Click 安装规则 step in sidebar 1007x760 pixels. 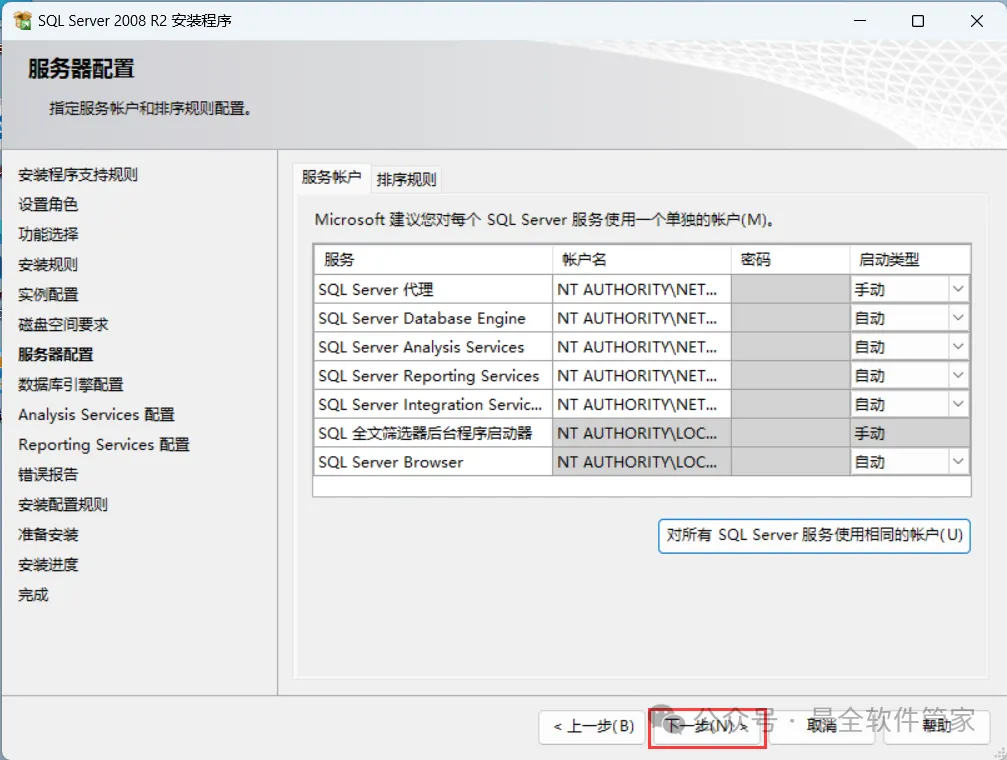click(x=48, y=265)
